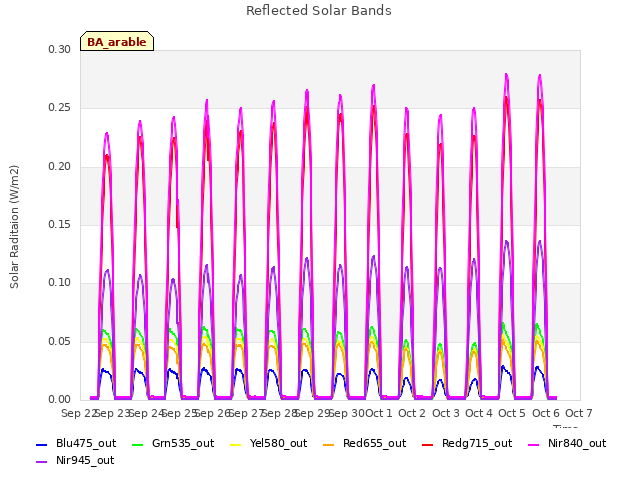This screenshot has height=480, width=640.
Task: Click the Nir945_out legend color line
Action: 42,462
